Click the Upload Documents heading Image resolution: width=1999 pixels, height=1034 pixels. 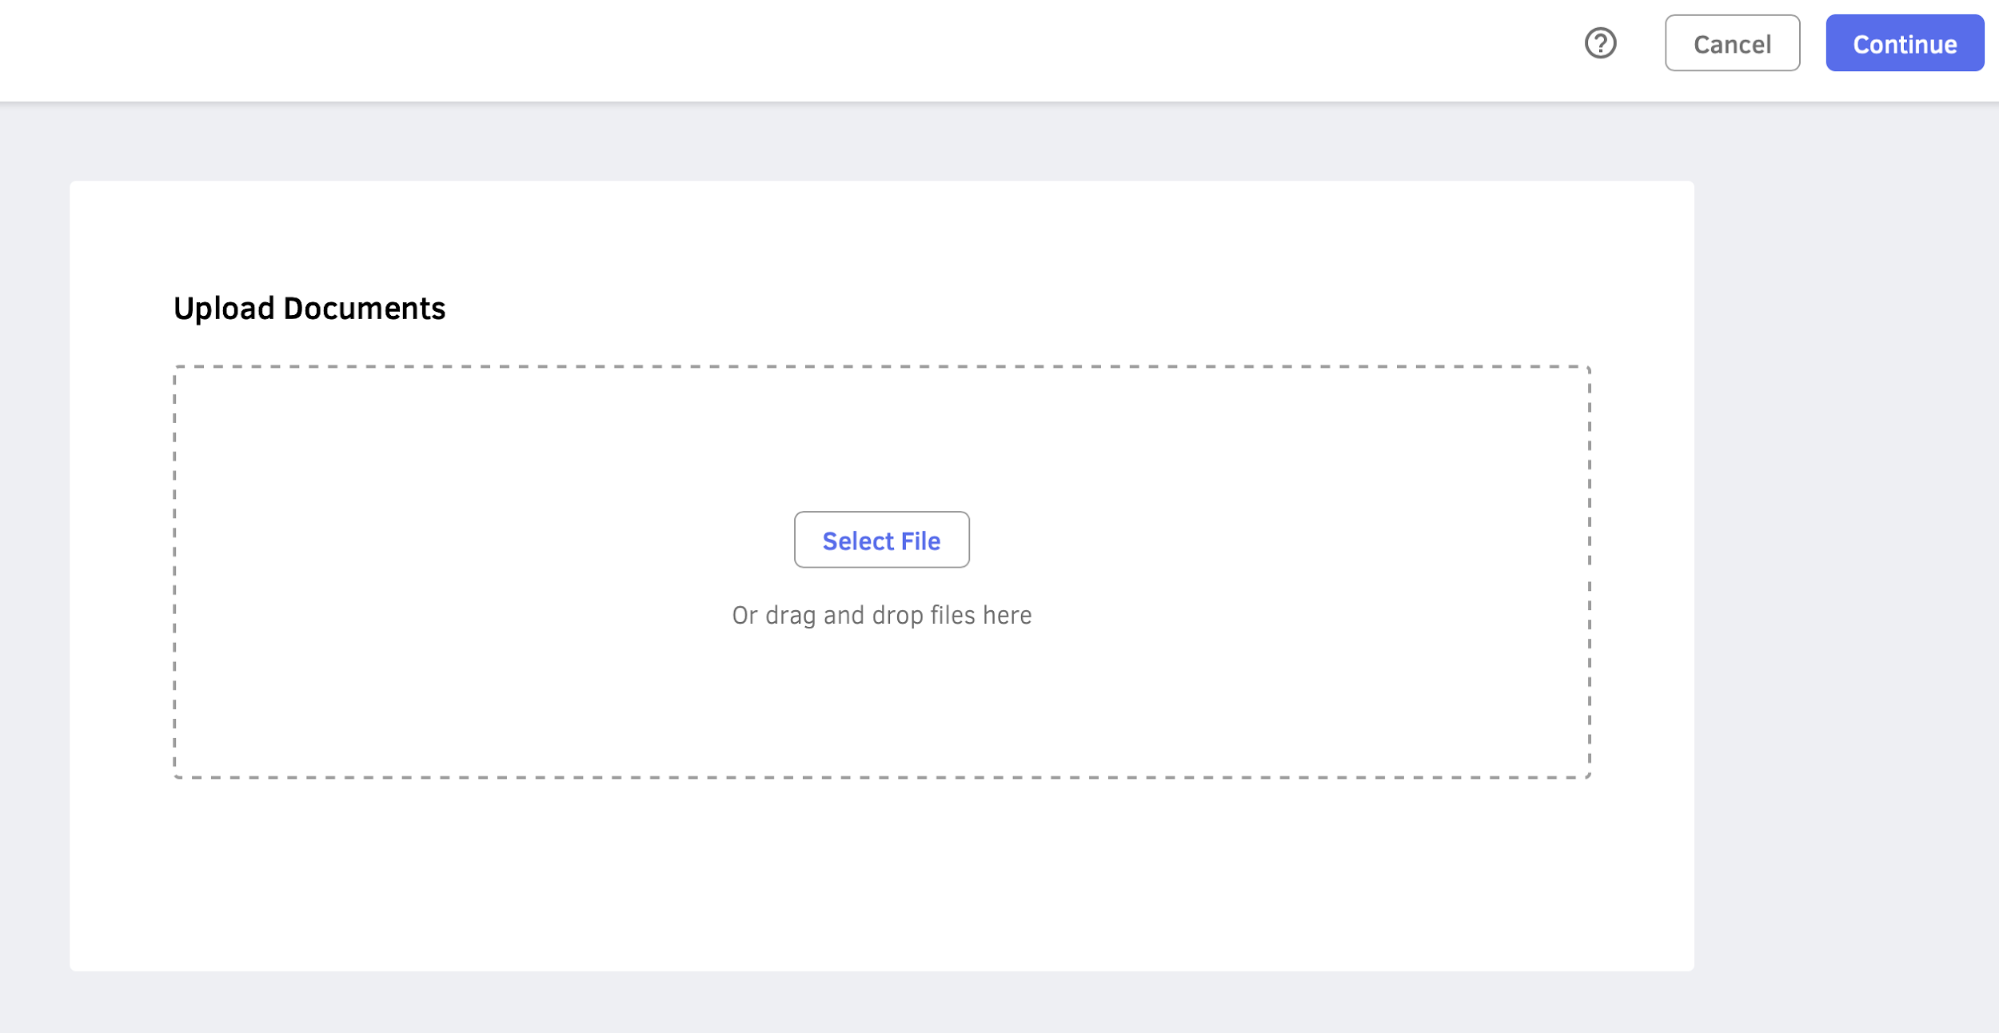point(311,308)
